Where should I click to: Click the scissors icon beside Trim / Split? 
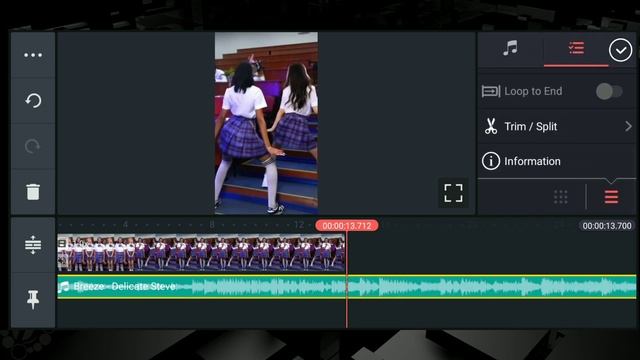(491, 126)
